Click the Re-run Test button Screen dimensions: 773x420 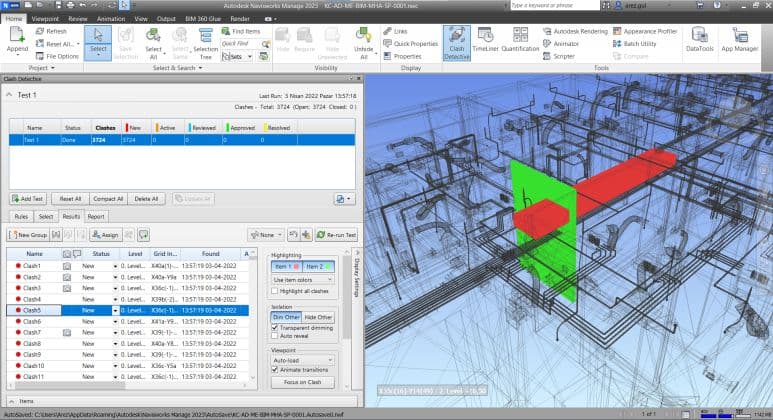point(336,235)
